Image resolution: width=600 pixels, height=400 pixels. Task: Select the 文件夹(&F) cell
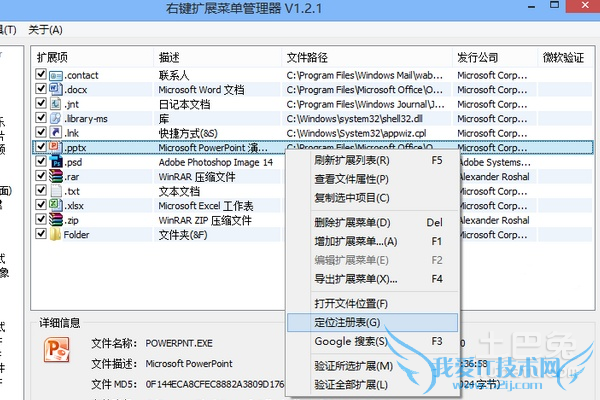[x=183, y=235]
